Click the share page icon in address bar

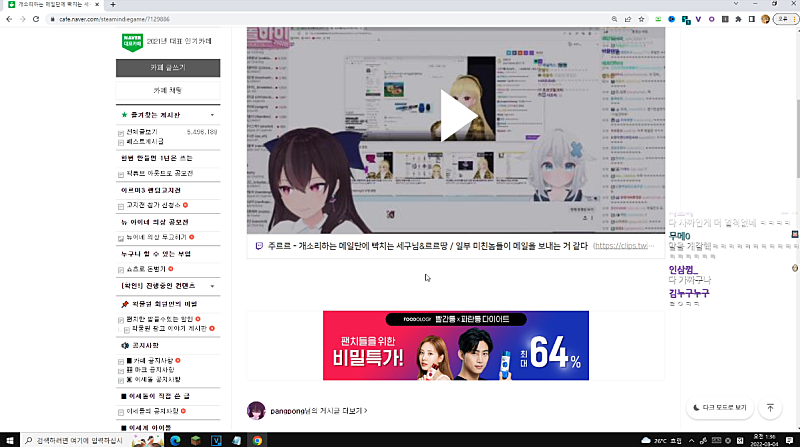point(628,19)
